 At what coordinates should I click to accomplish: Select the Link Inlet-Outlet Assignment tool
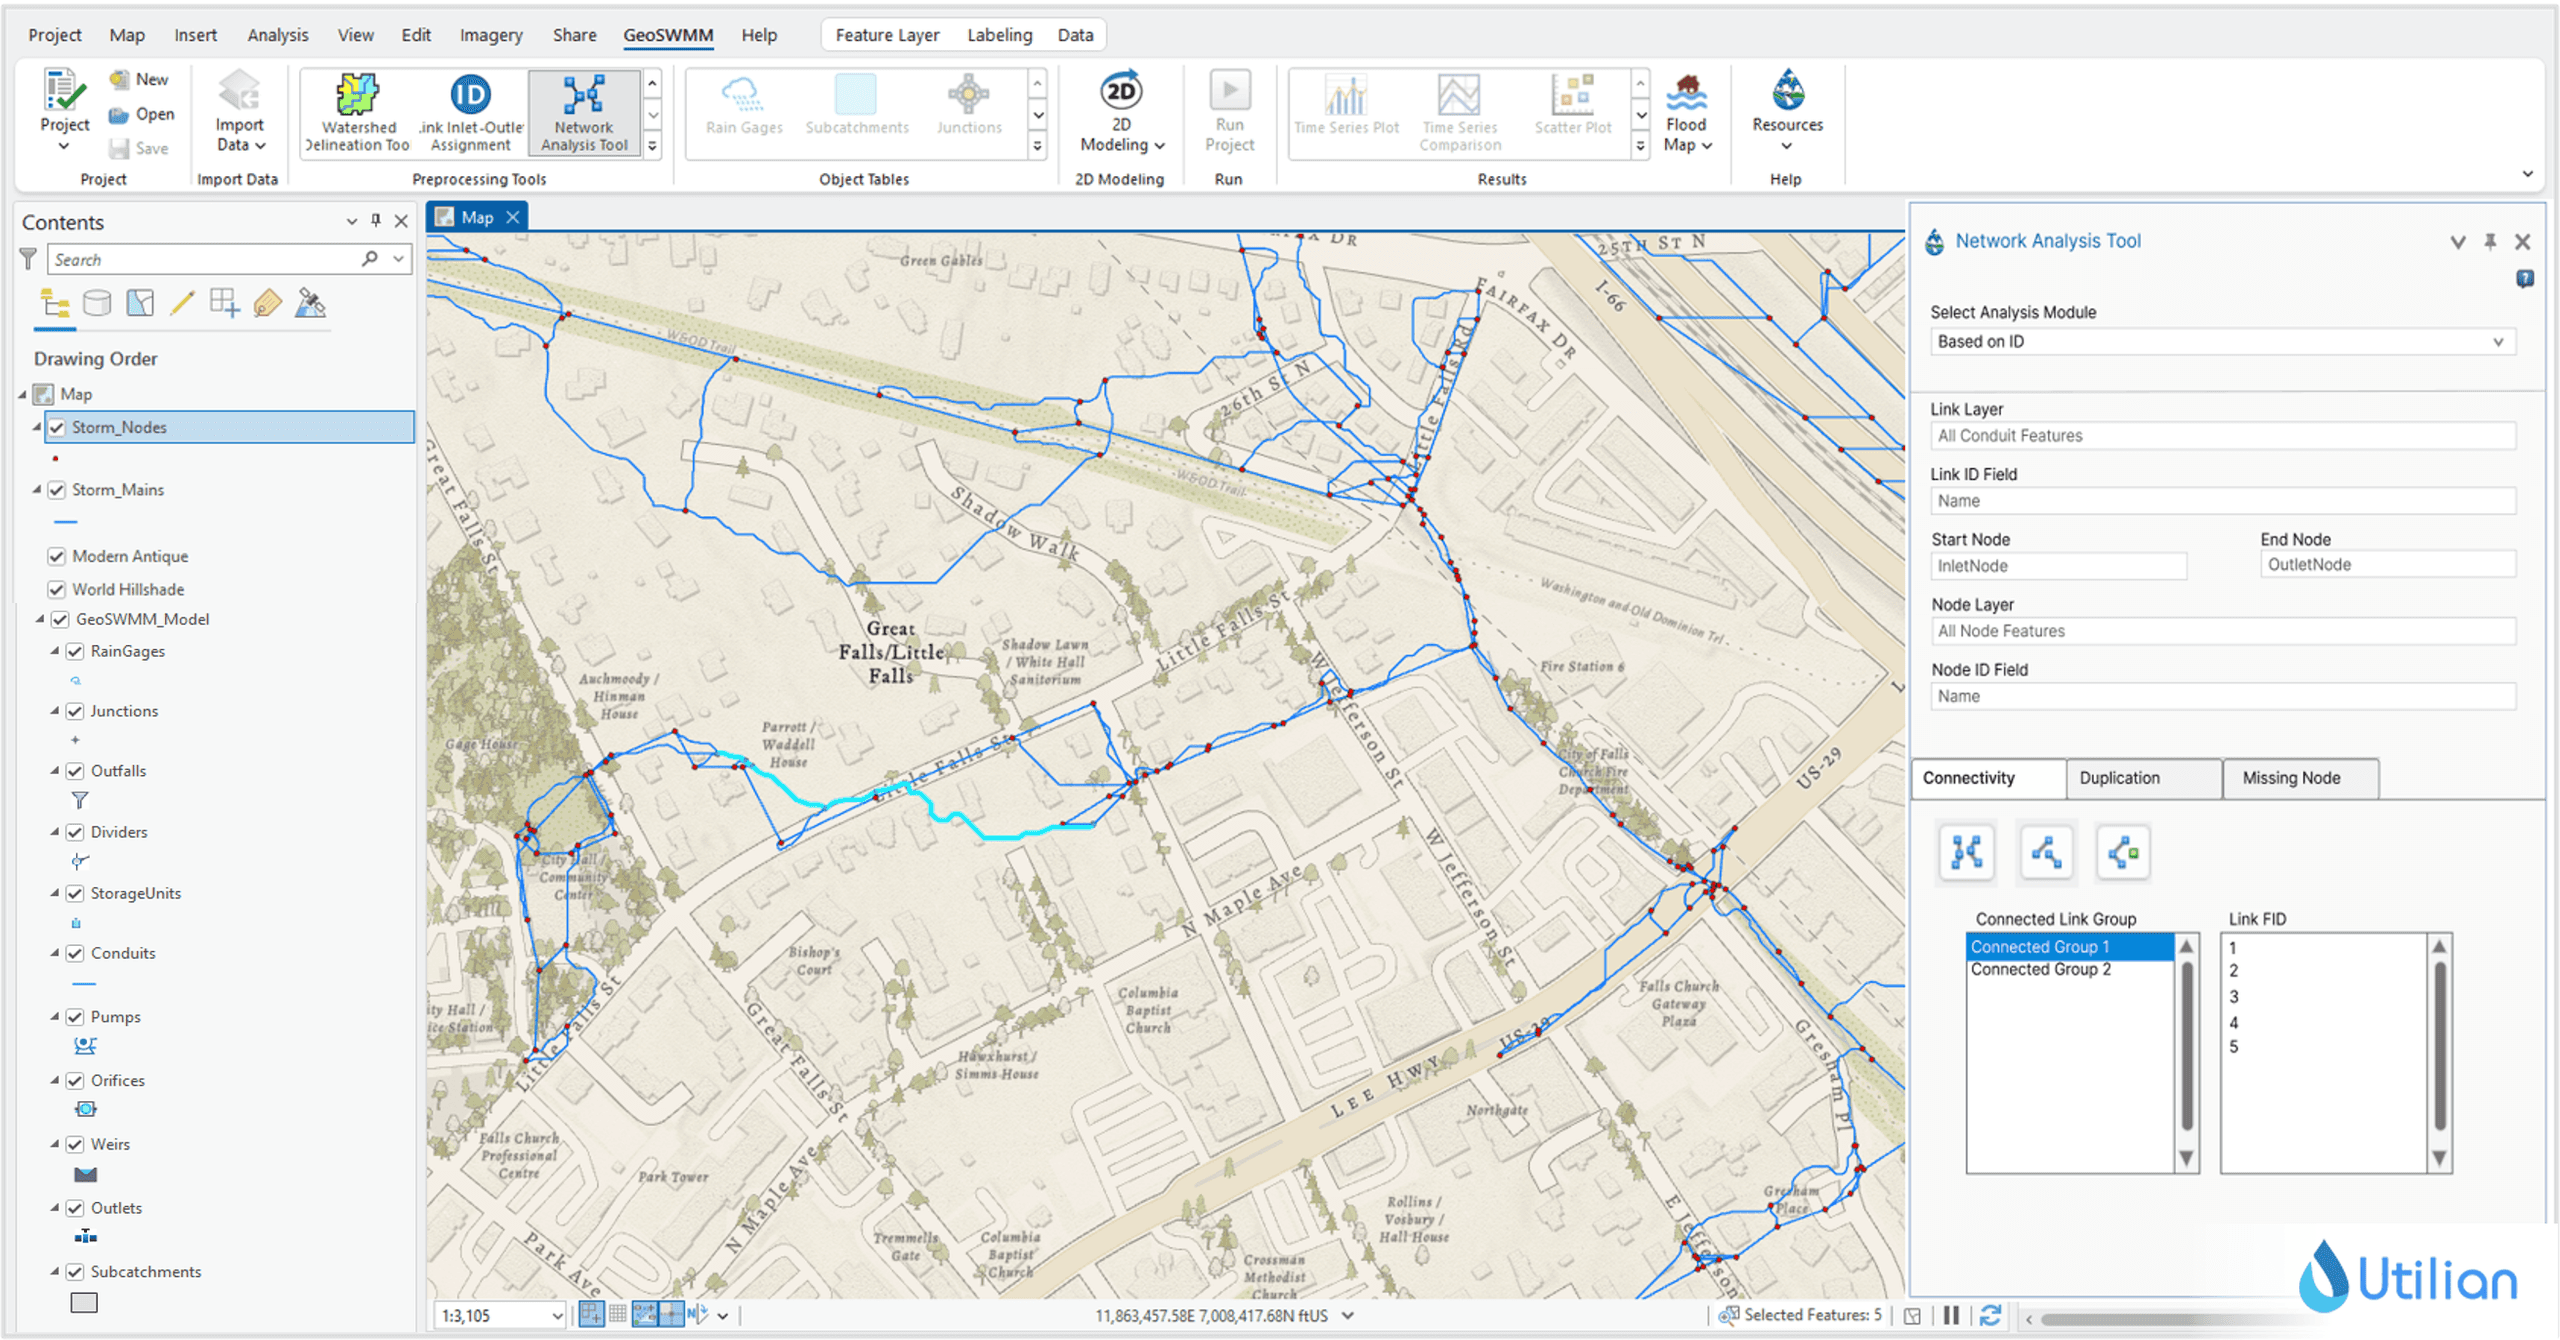(x=468, y=110)
